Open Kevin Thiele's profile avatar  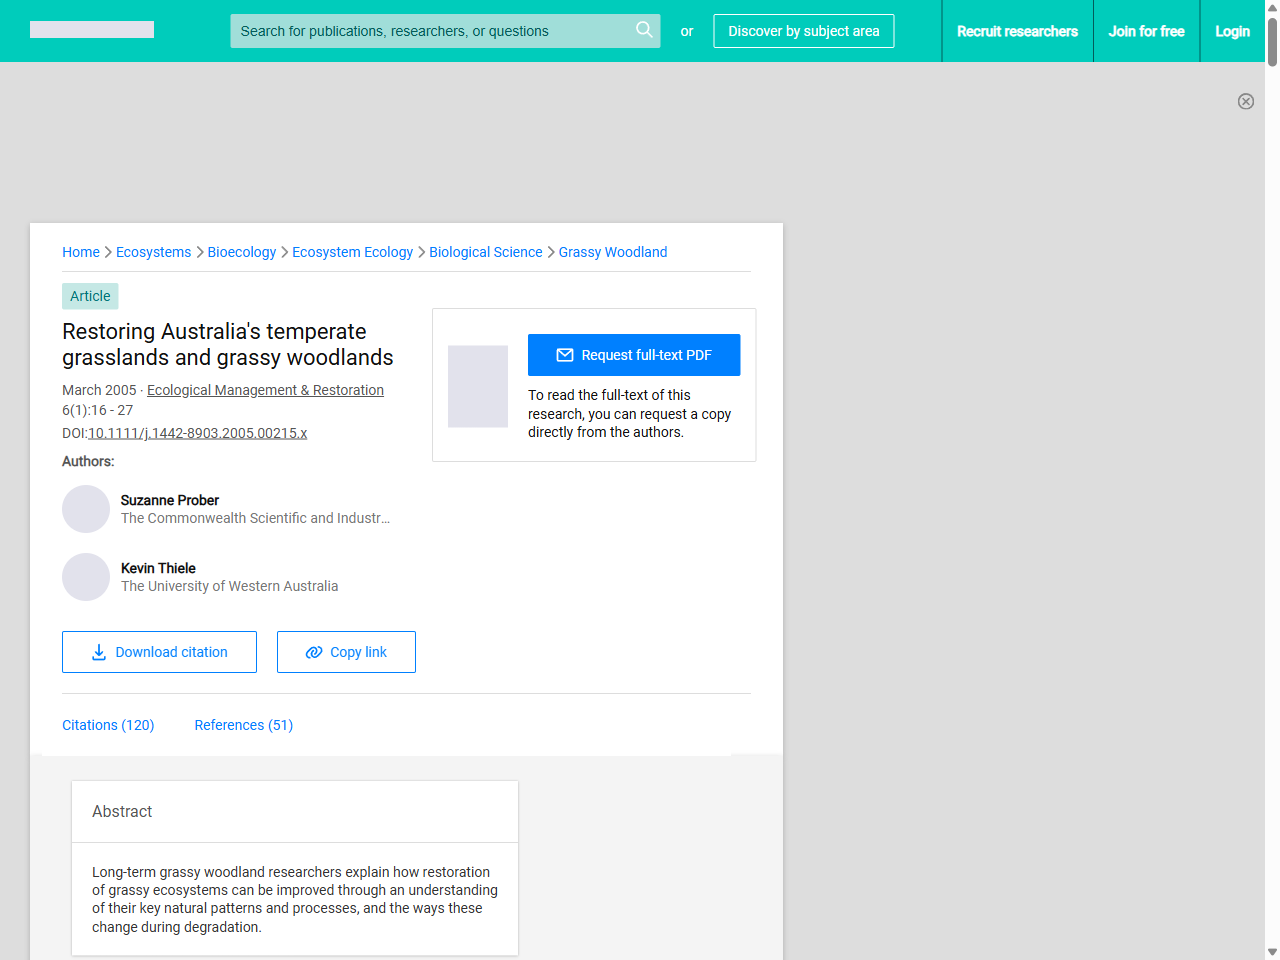click(86, 577)
